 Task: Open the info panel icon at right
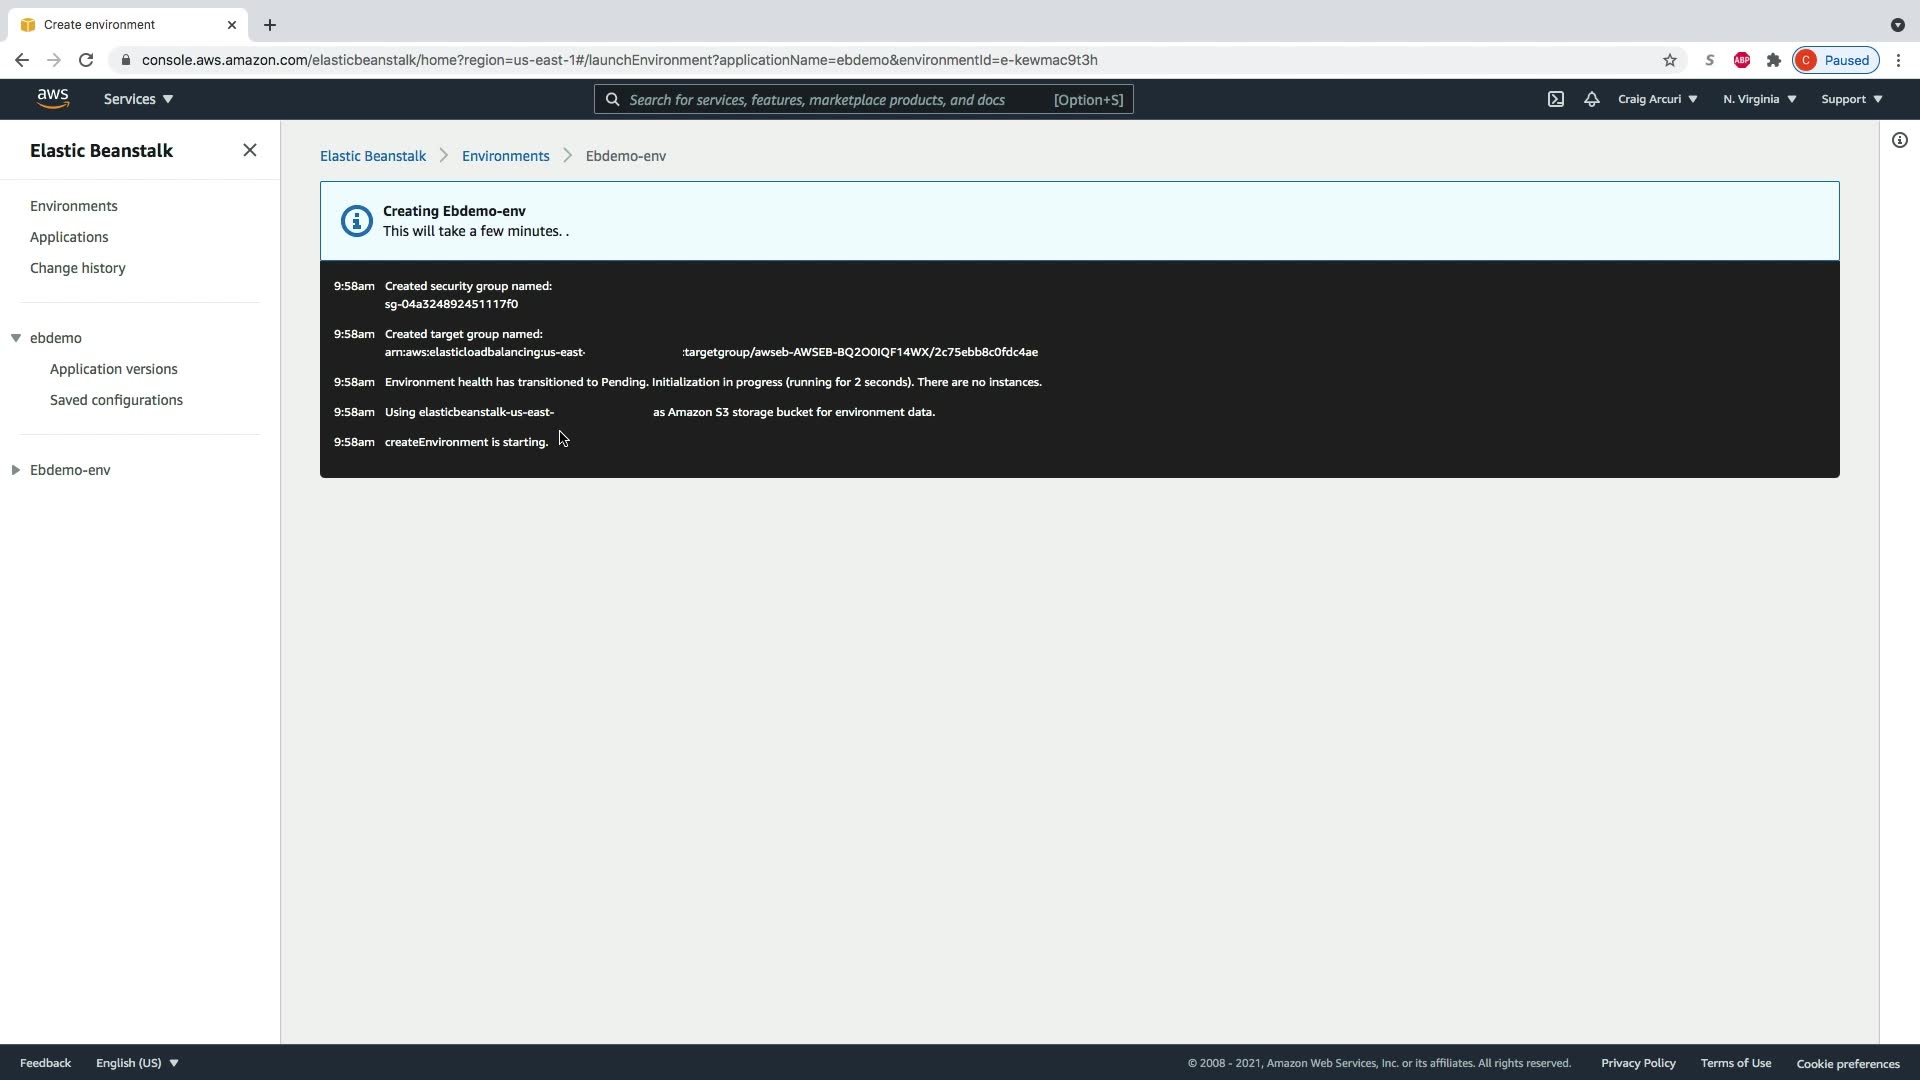[1899, 140]
